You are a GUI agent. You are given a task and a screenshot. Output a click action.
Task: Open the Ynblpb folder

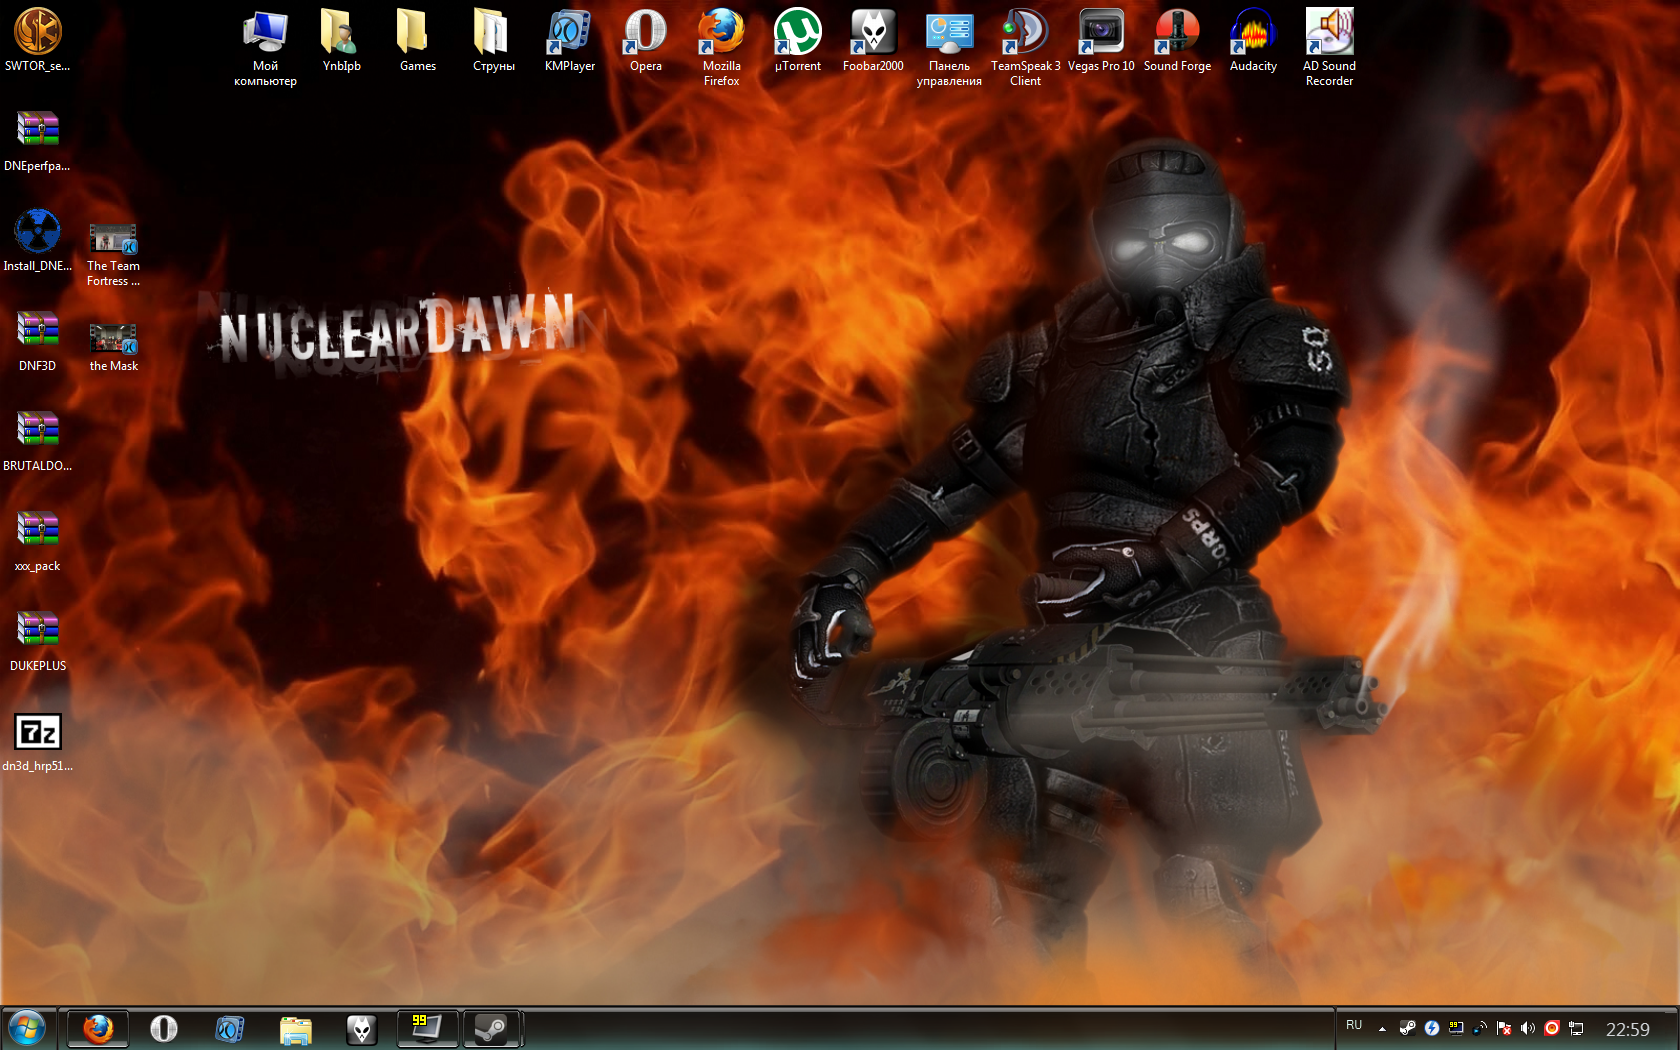pos(342,40)
